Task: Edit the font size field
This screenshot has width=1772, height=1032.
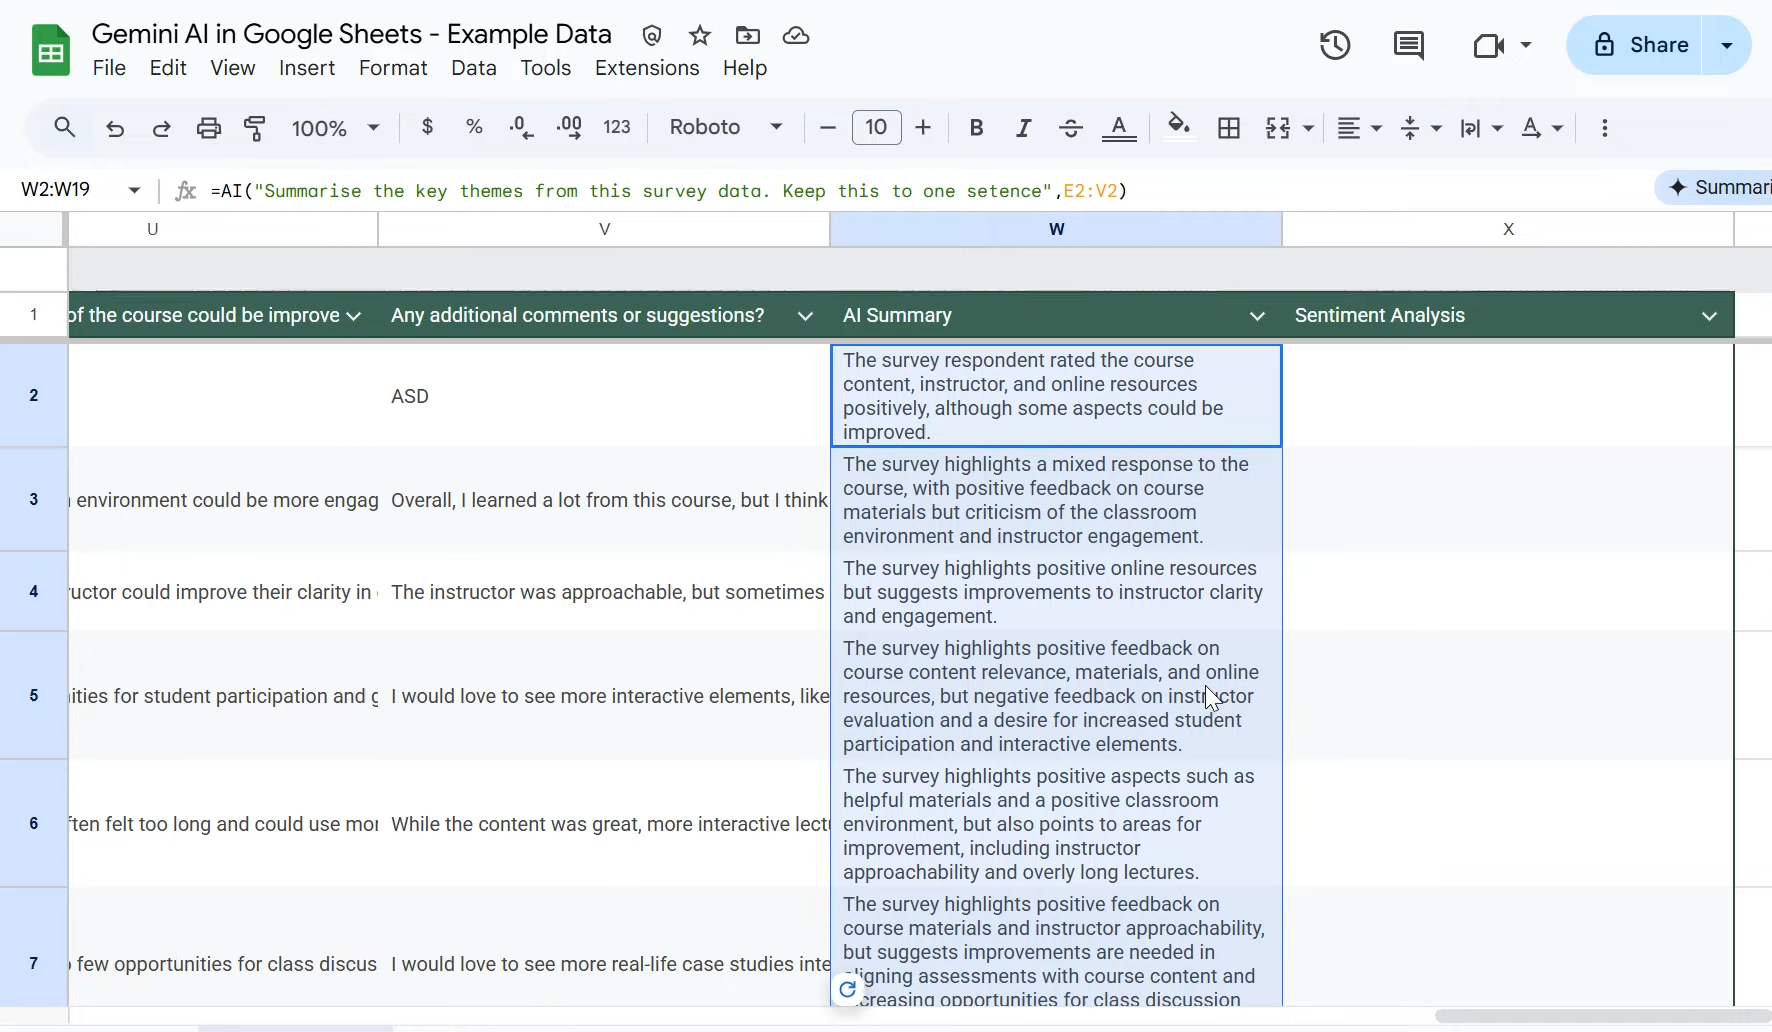Action: (x=877, y=127)
